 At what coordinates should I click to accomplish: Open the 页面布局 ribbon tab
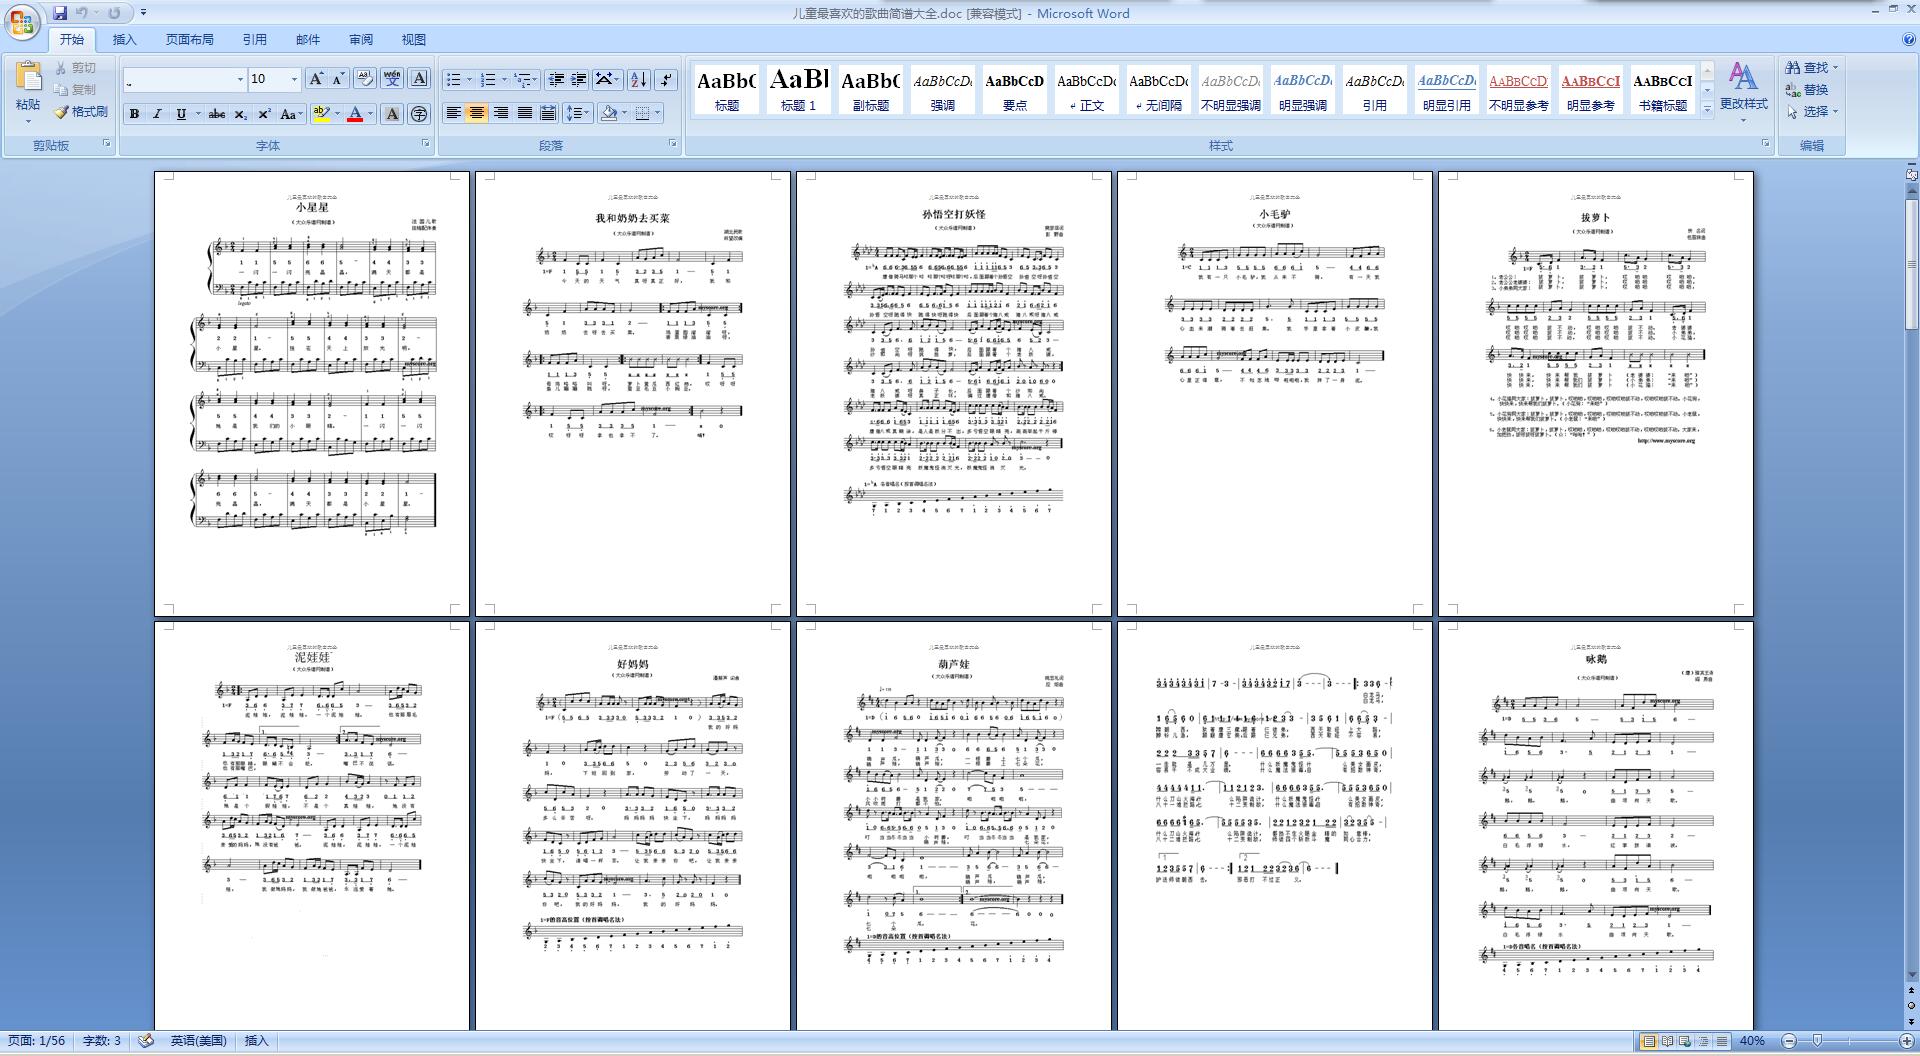(189, 39)
